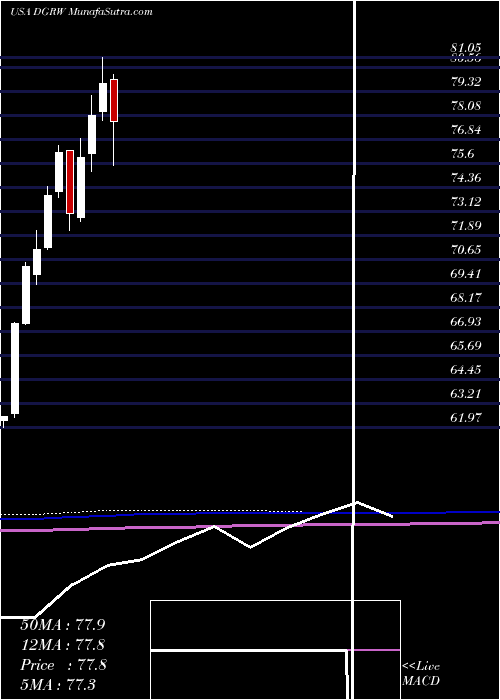Click the 64.45 price label

[466, 370]
